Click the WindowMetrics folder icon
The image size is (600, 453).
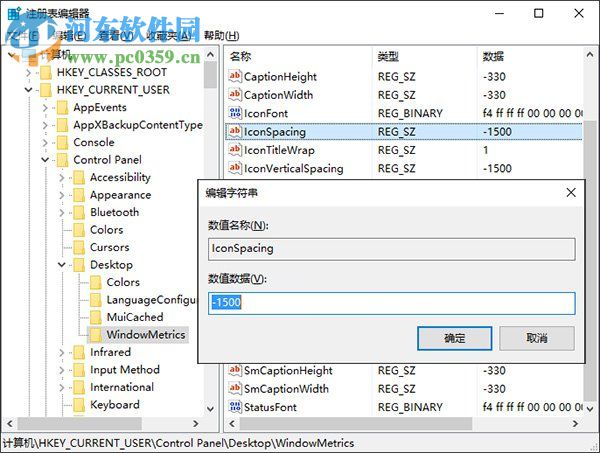(x=96, y=335)
